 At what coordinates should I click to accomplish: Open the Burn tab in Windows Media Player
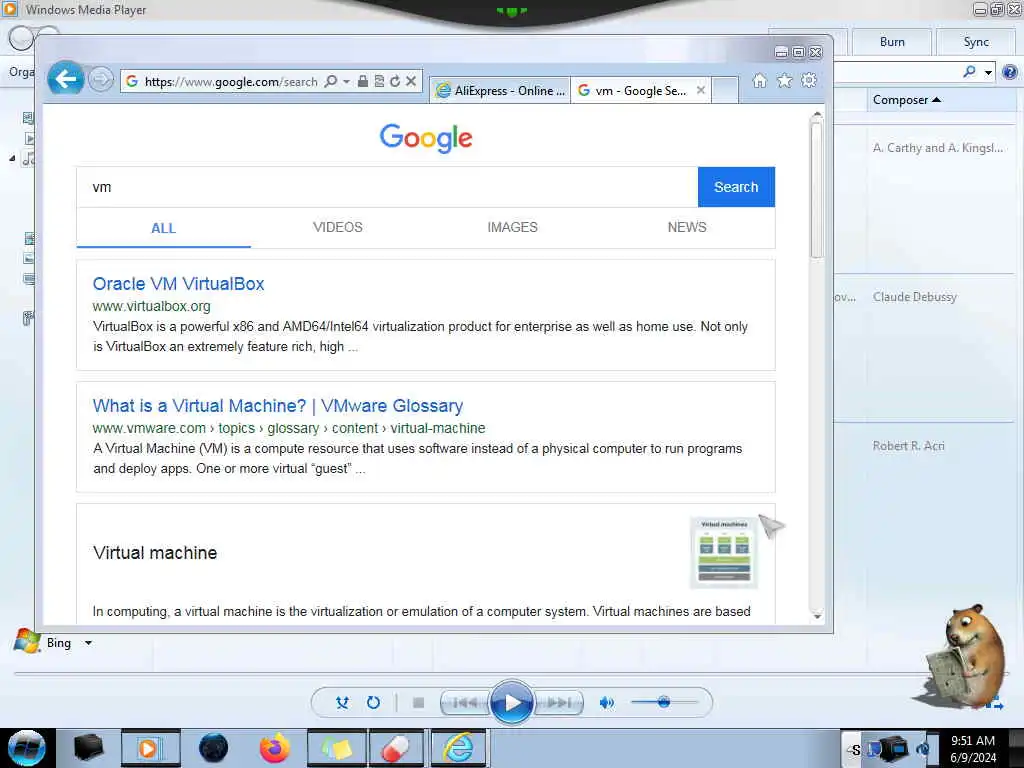click(892, 42)
